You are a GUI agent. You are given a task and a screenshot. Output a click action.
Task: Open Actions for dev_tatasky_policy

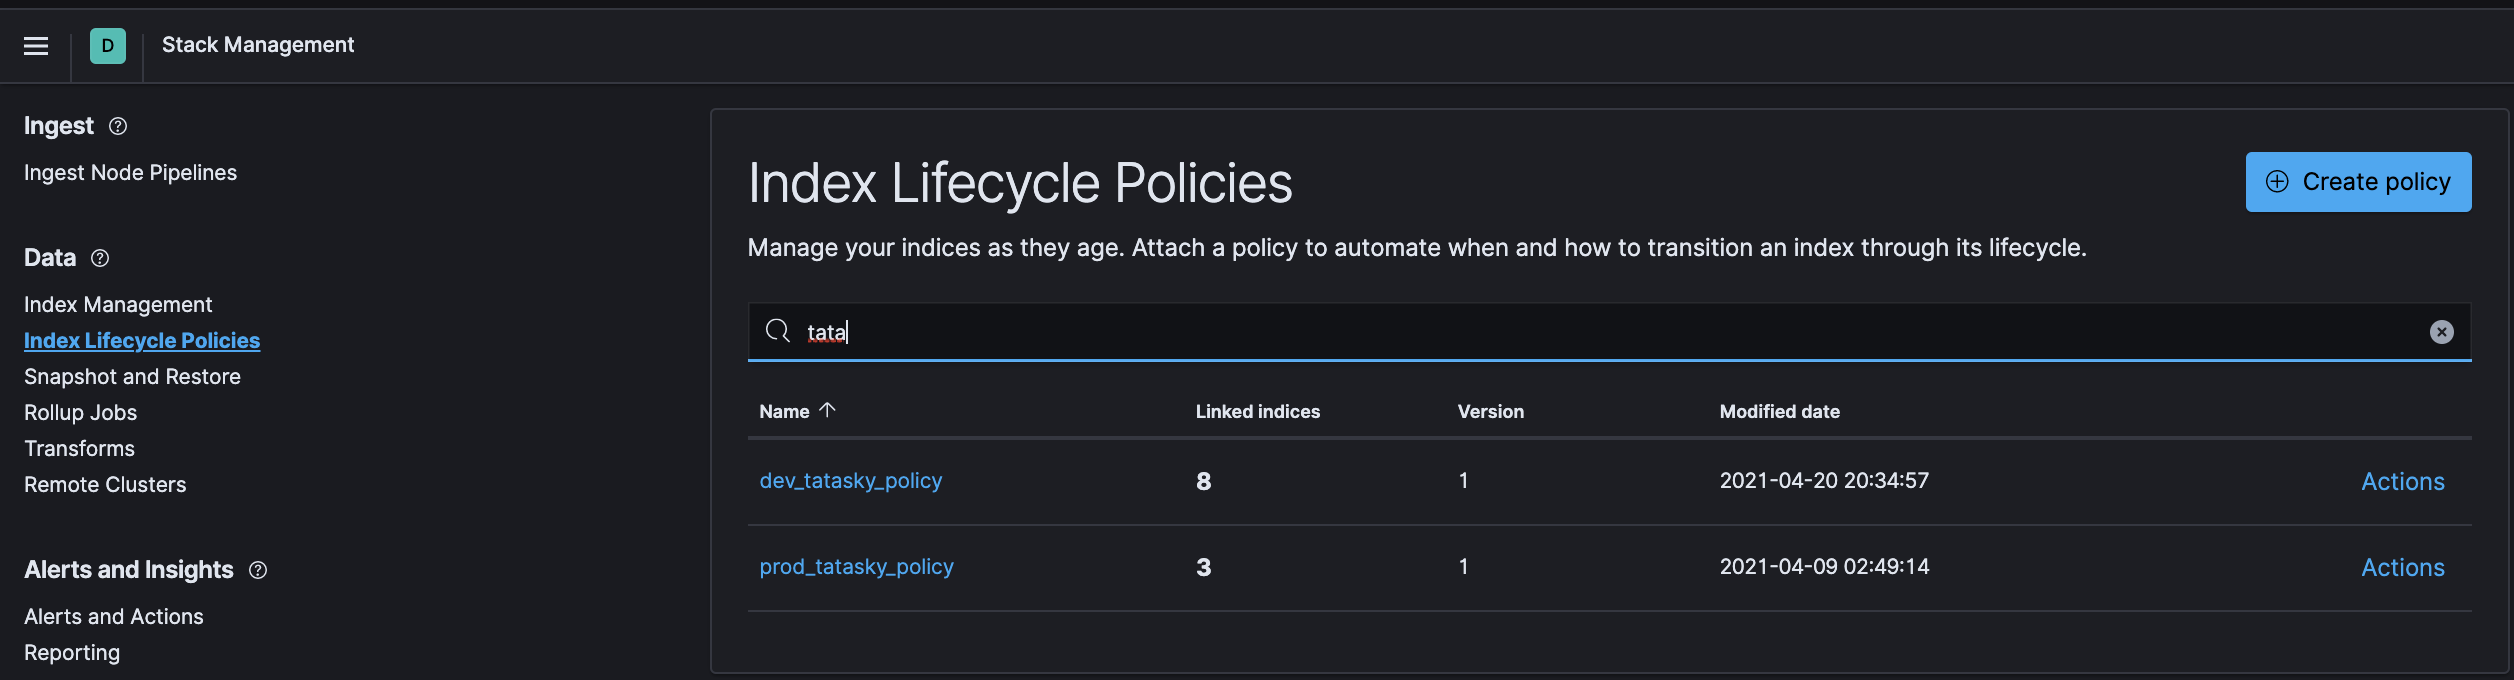click(x=2402, y=482)
